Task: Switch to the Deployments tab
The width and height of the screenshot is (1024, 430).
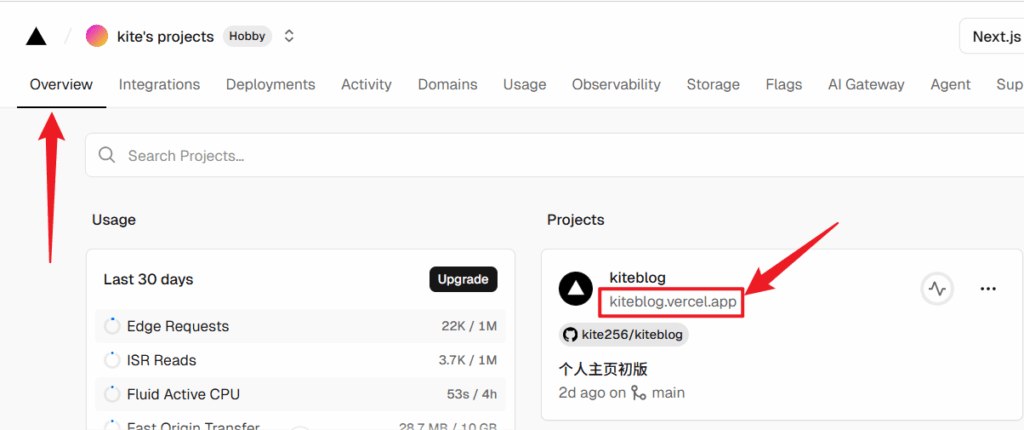Action: tap(270, 85)
